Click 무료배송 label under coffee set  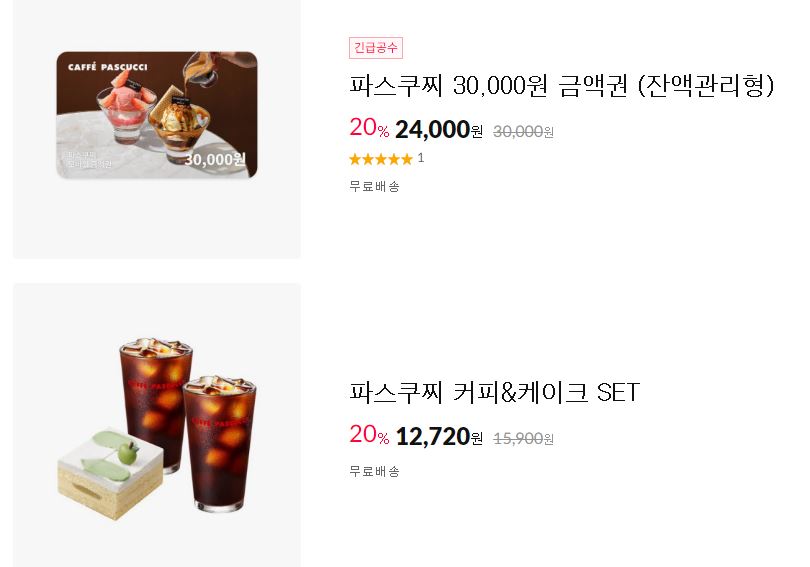pyautogui.click(x=375, y=471)
